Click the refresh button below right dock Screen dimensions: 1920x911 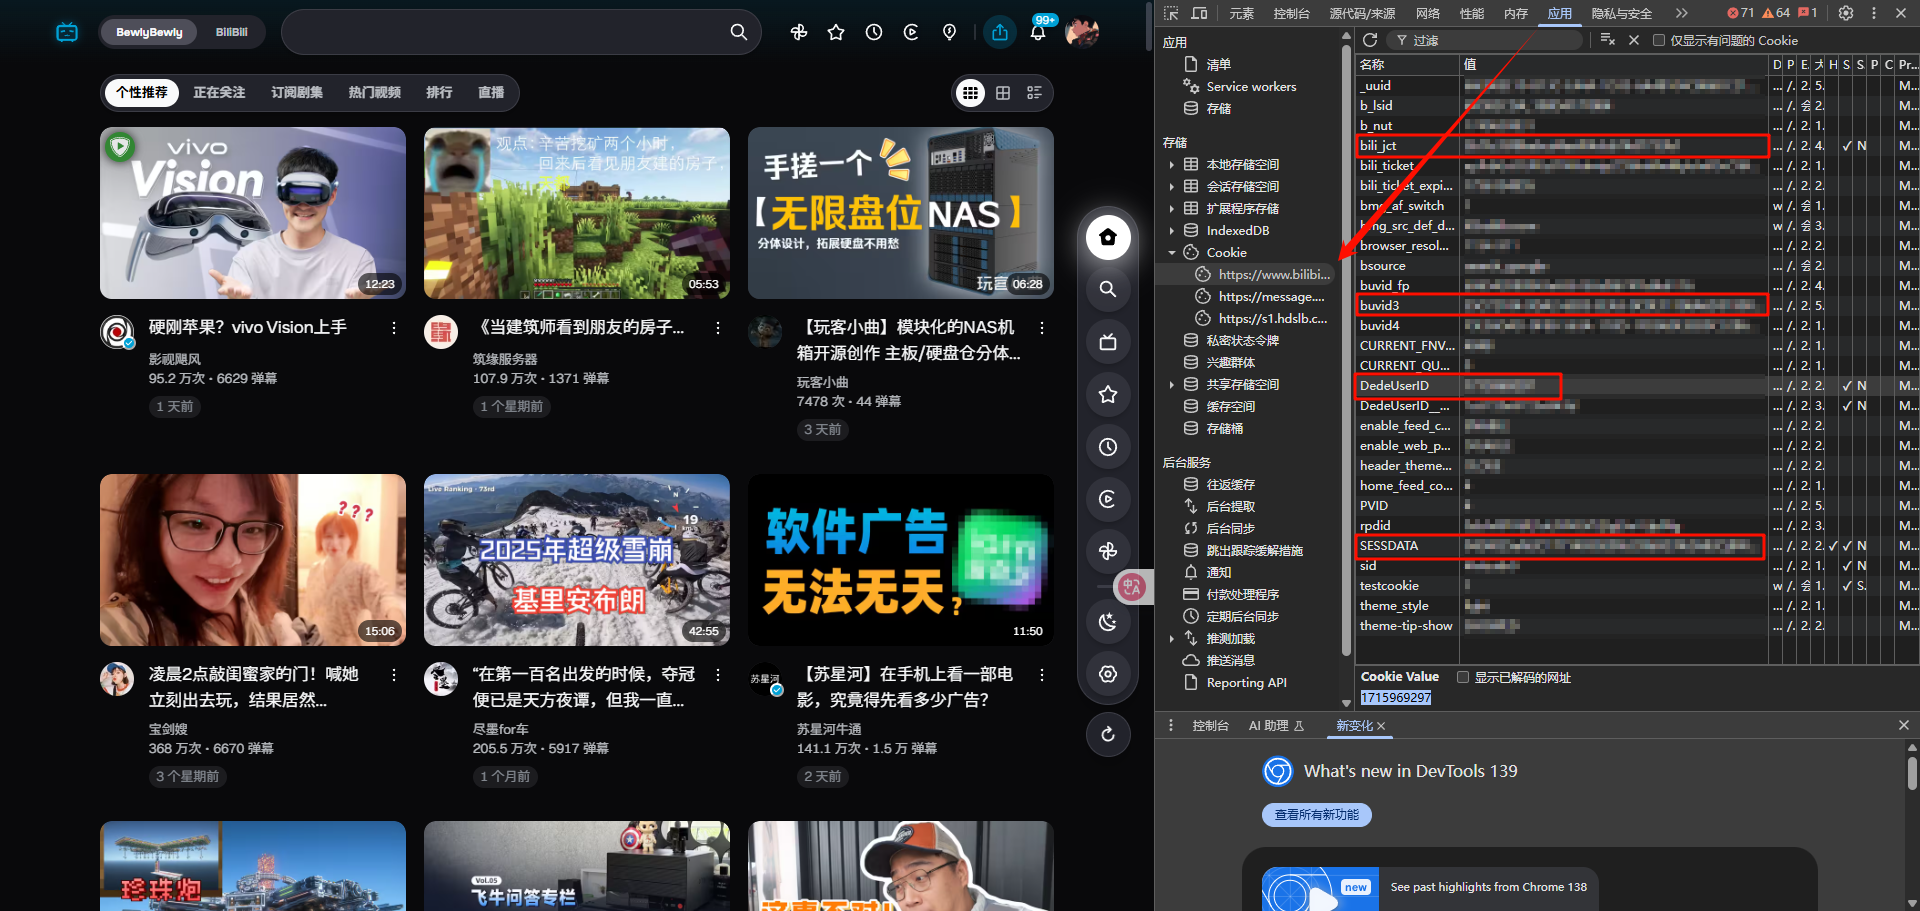[1108, 734]
